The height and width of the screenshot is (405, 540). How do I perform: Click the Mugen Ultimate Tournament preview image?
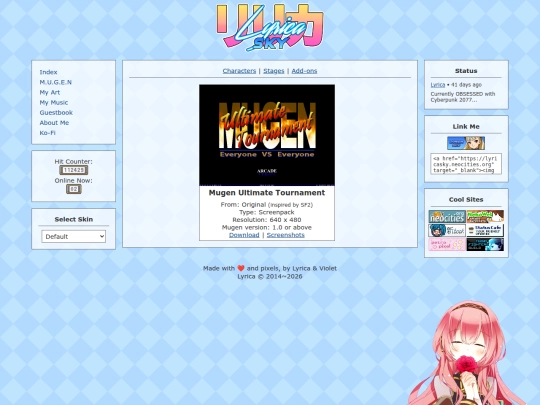[x=267, y=135]
